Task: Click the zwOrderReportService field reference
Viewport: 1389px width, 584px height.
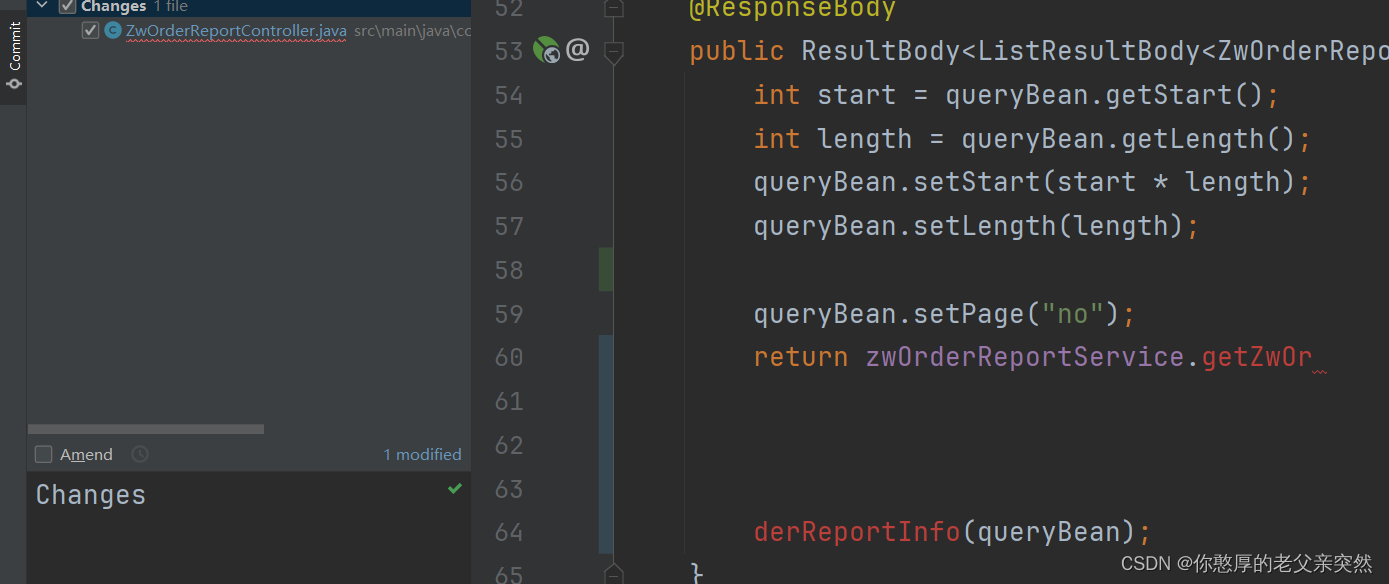Action: pos(1025,358)
